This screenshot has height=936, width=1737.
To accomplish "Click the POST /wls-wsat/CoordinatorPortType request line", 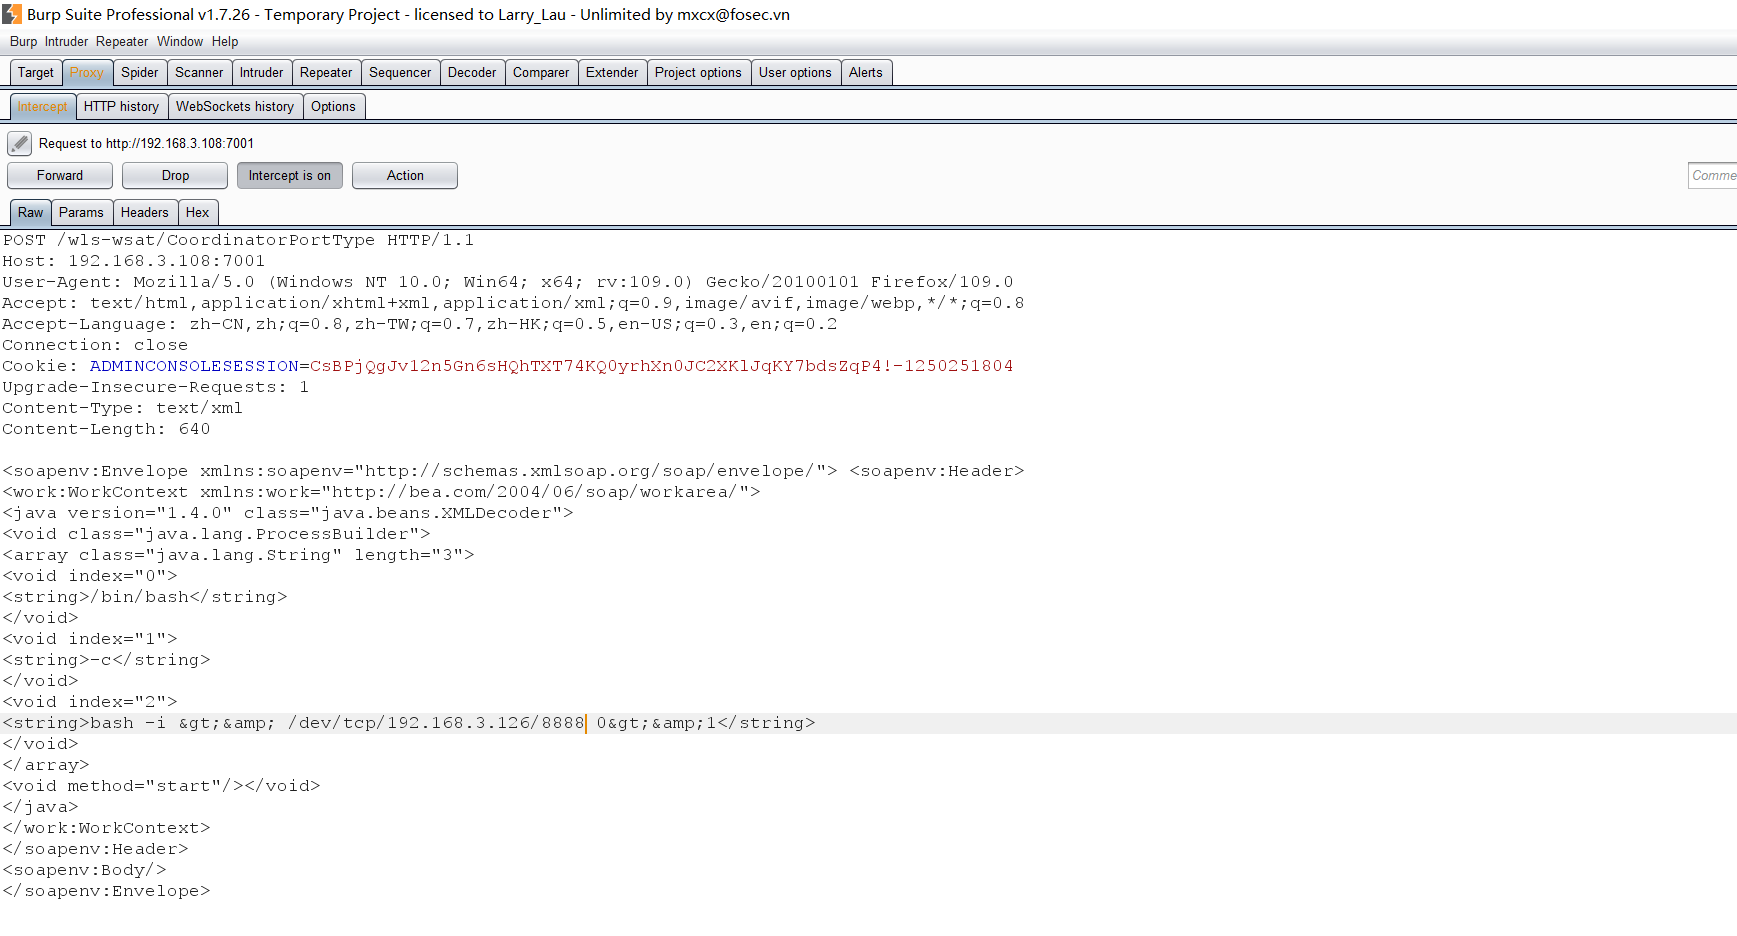I will [x=238, y=240].
